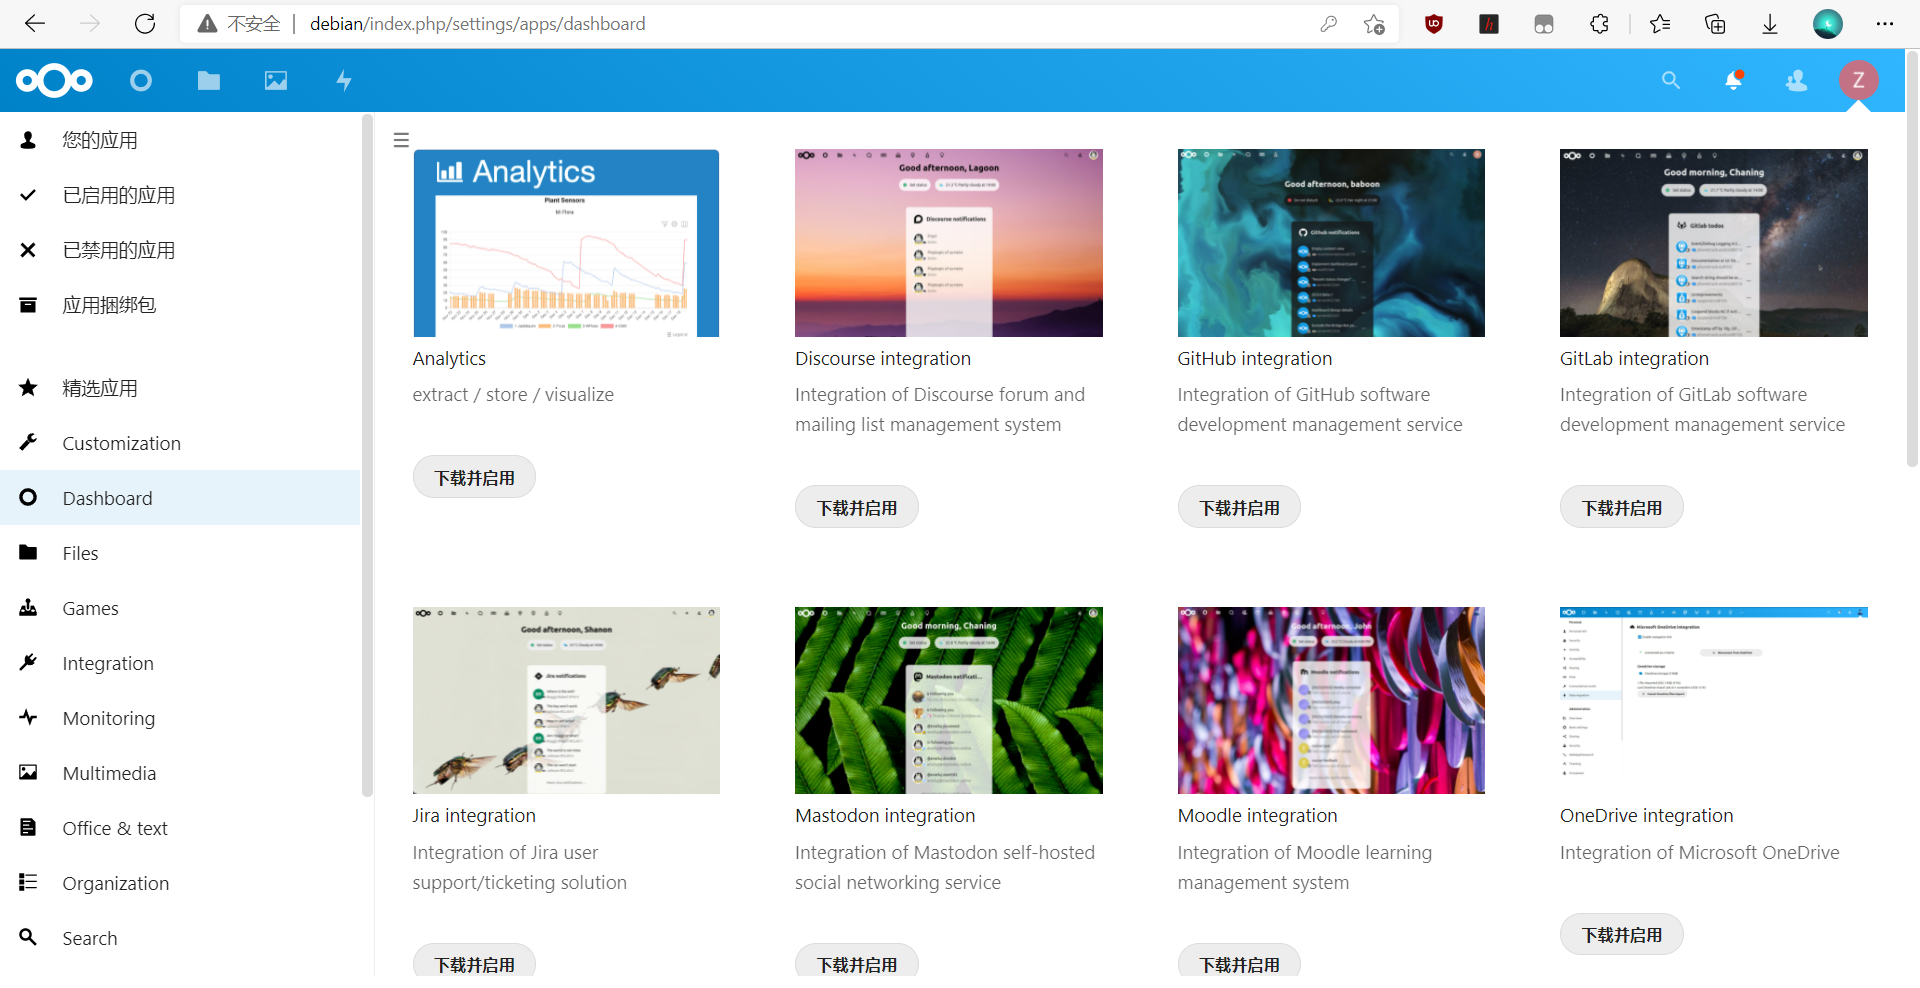
Task: Click the grey two-panel extension icon left of the puzzle icon
Action: click(x=1544, y=24)
